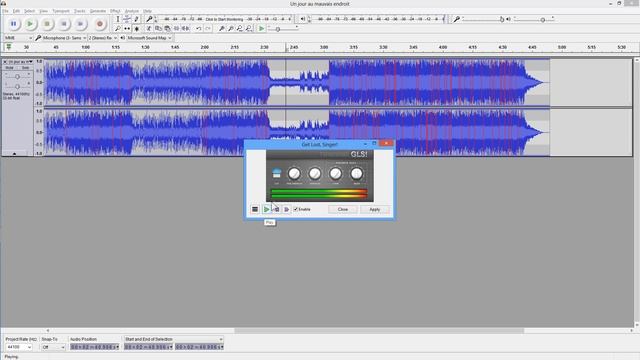Click the Trim audio icon
The width and height of the screenshot is (640, 360).
176,29
